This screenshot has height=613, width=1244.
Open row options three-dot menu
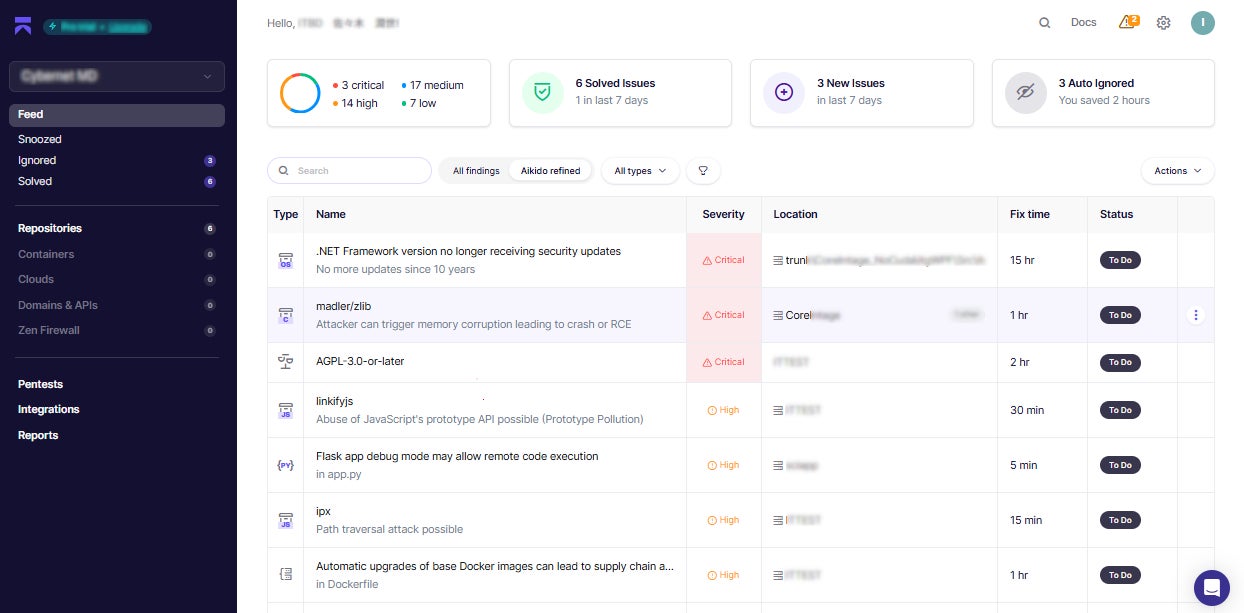(1196, 315)
